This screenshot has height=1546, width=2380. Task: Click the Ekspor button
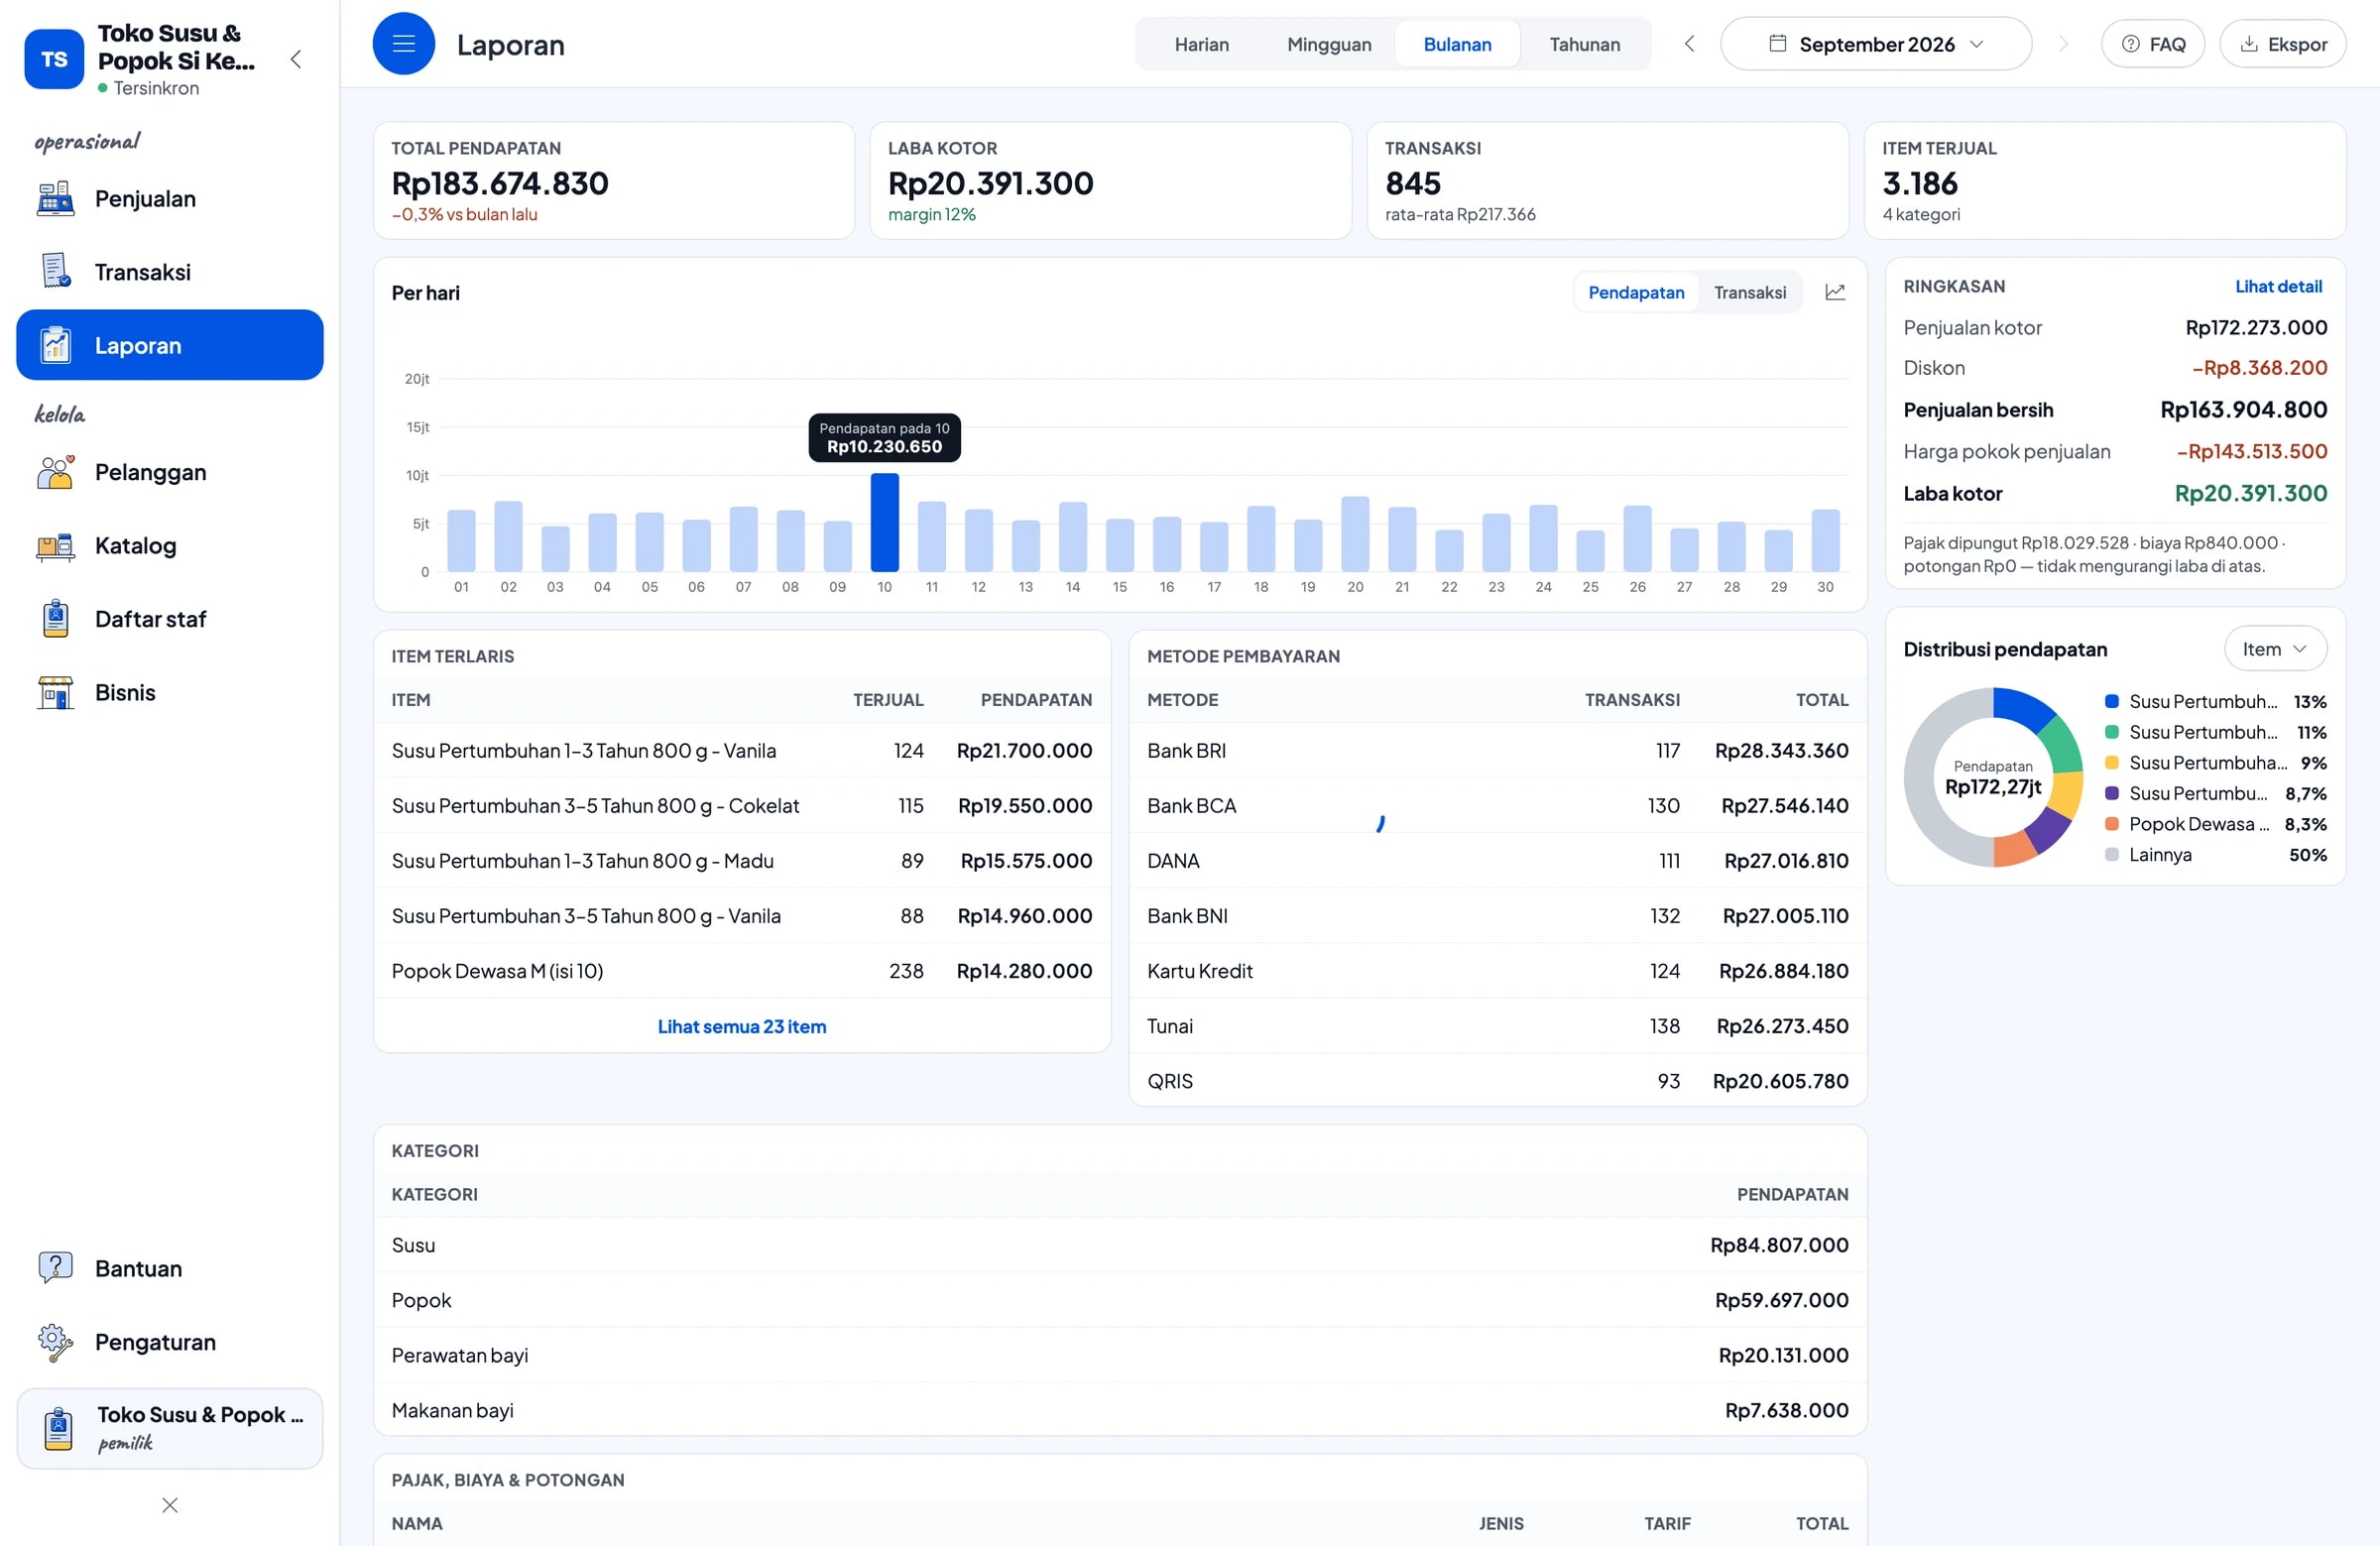[x=2283, y=44]
